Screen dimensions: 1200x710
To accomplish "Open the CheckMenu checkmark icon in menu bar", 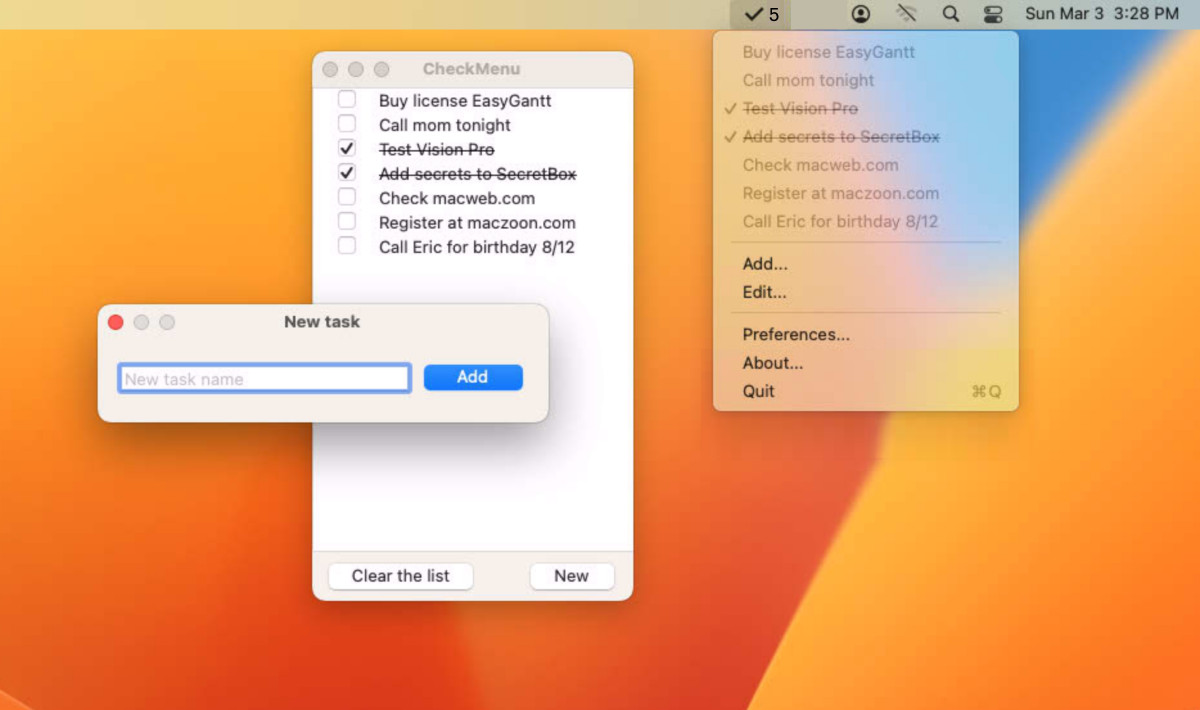I will click(761, 14).
